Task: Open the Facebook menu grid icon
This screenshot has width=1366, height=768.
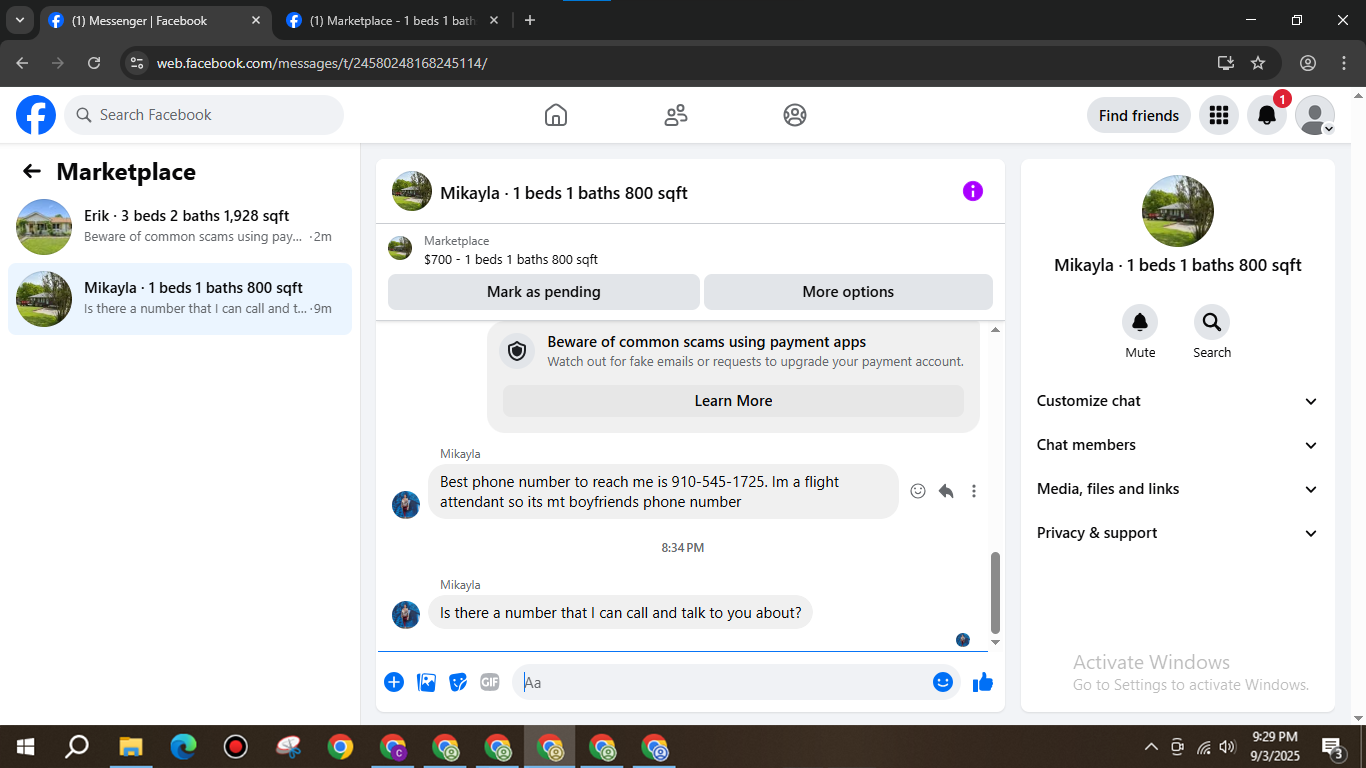Action: pos(1218,115)
